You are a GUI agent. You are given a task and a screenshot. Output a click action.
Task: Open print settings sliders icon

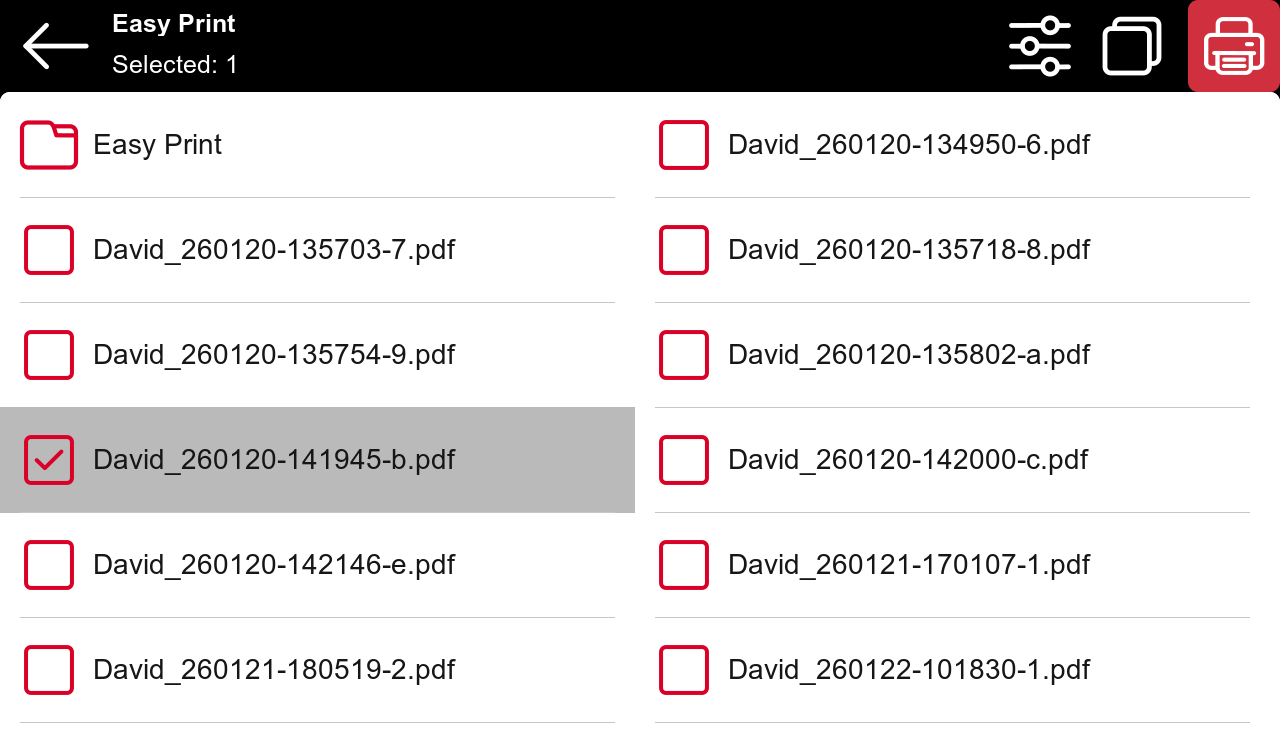[1040, 46]
